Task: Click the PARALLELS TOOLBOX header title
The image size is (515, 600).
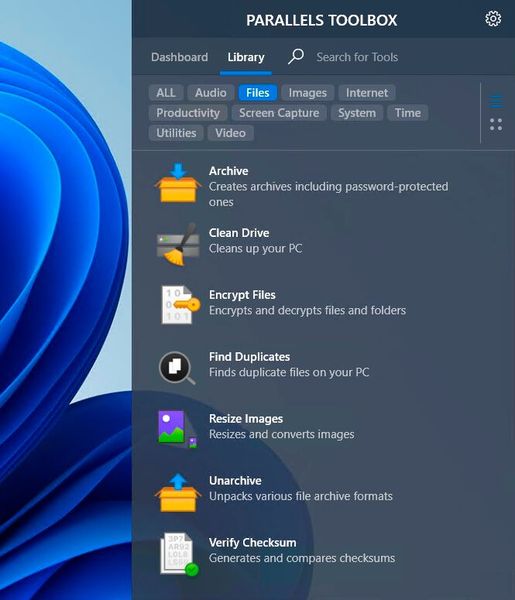Action: (x=321, y=20)
